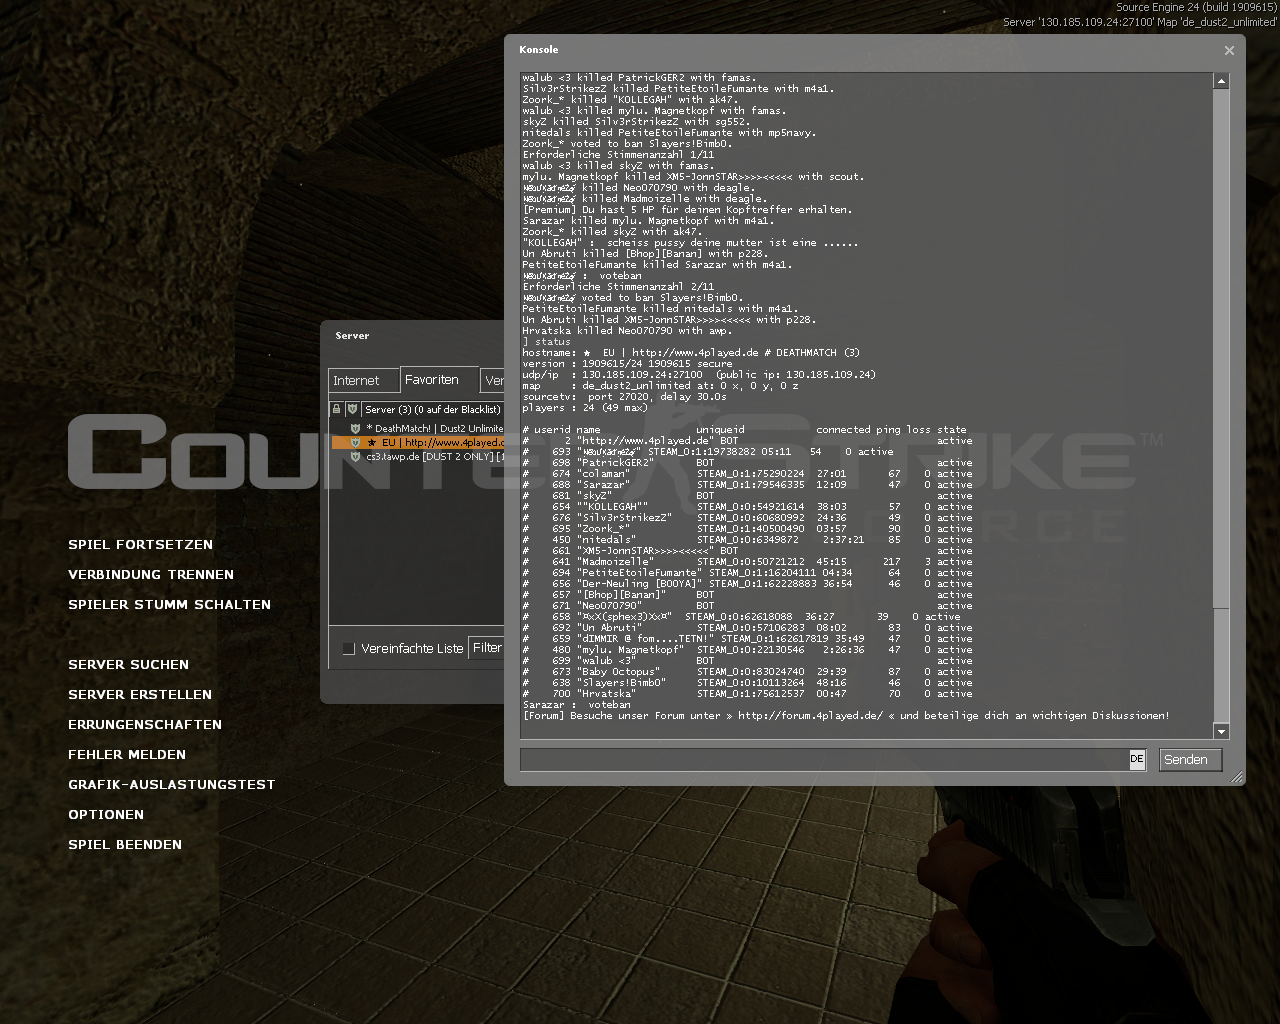Click the DE language indicator in console input
Image resolution: width=1280 pixels, height=1024 pixels.
(x=1137, y=759)
